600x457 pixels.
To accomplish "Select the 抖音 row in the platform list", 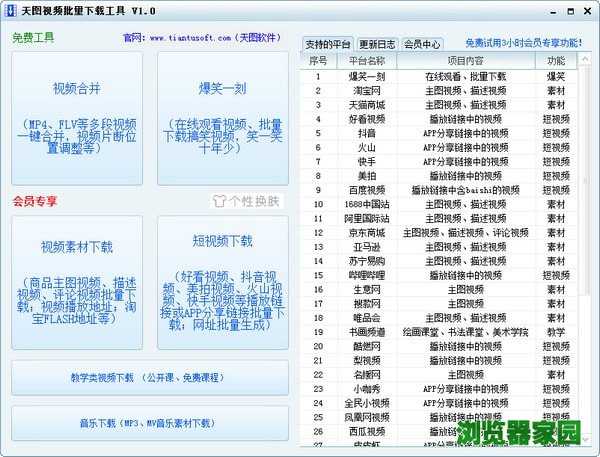I will click(366, 133).
